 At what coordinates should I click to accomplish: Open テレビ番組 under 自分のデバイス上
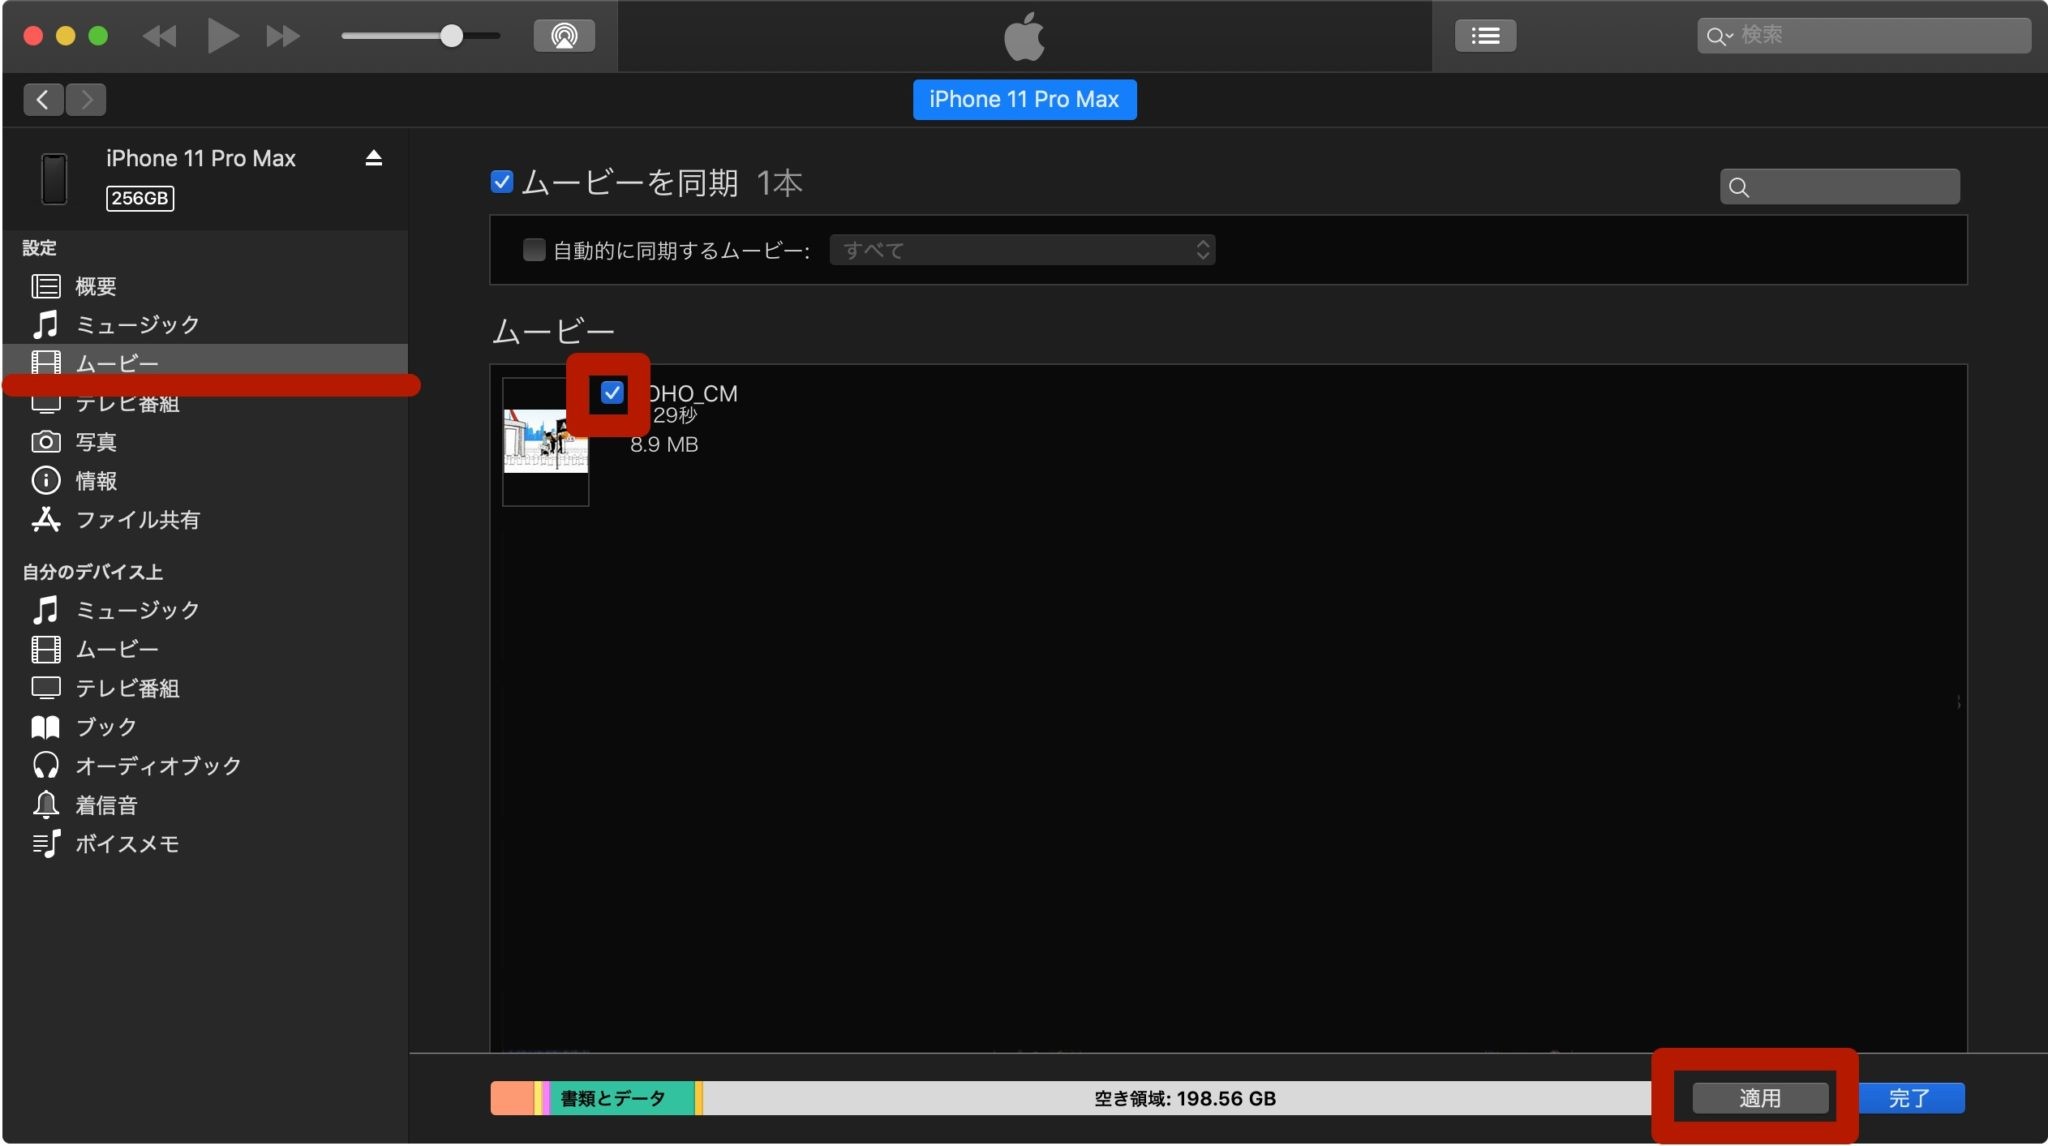coord(205,688)
